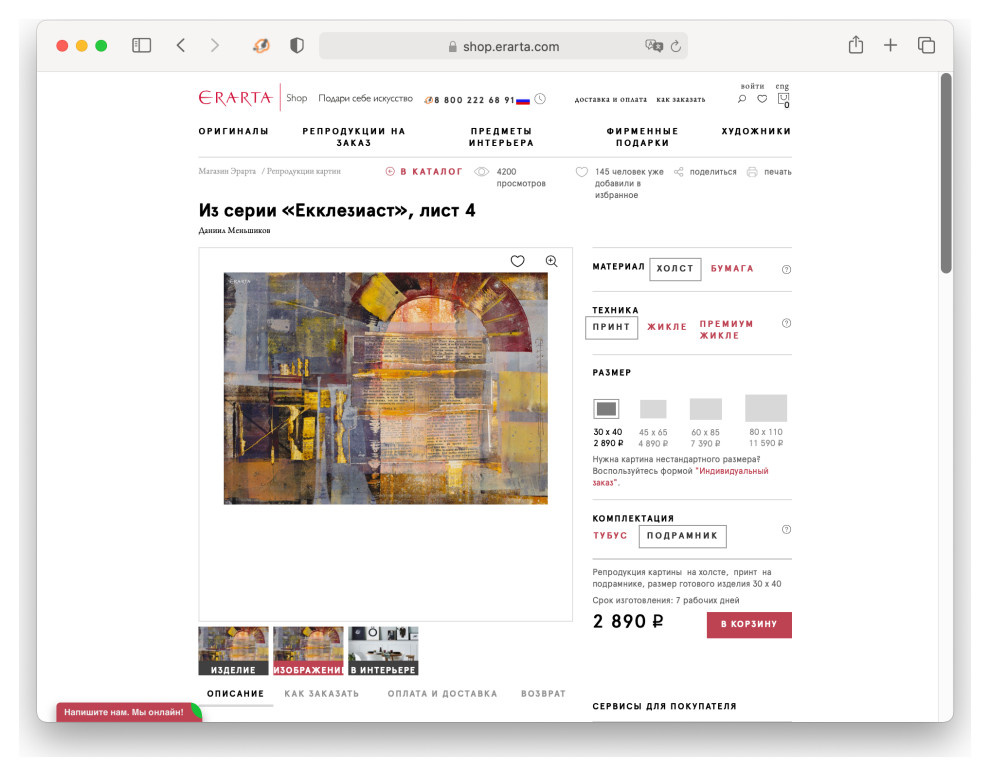The width and height of the screenshot is (990, 776).
Task: Click the magnifier zoom icon above painting
Action: (x=551, y=261)
